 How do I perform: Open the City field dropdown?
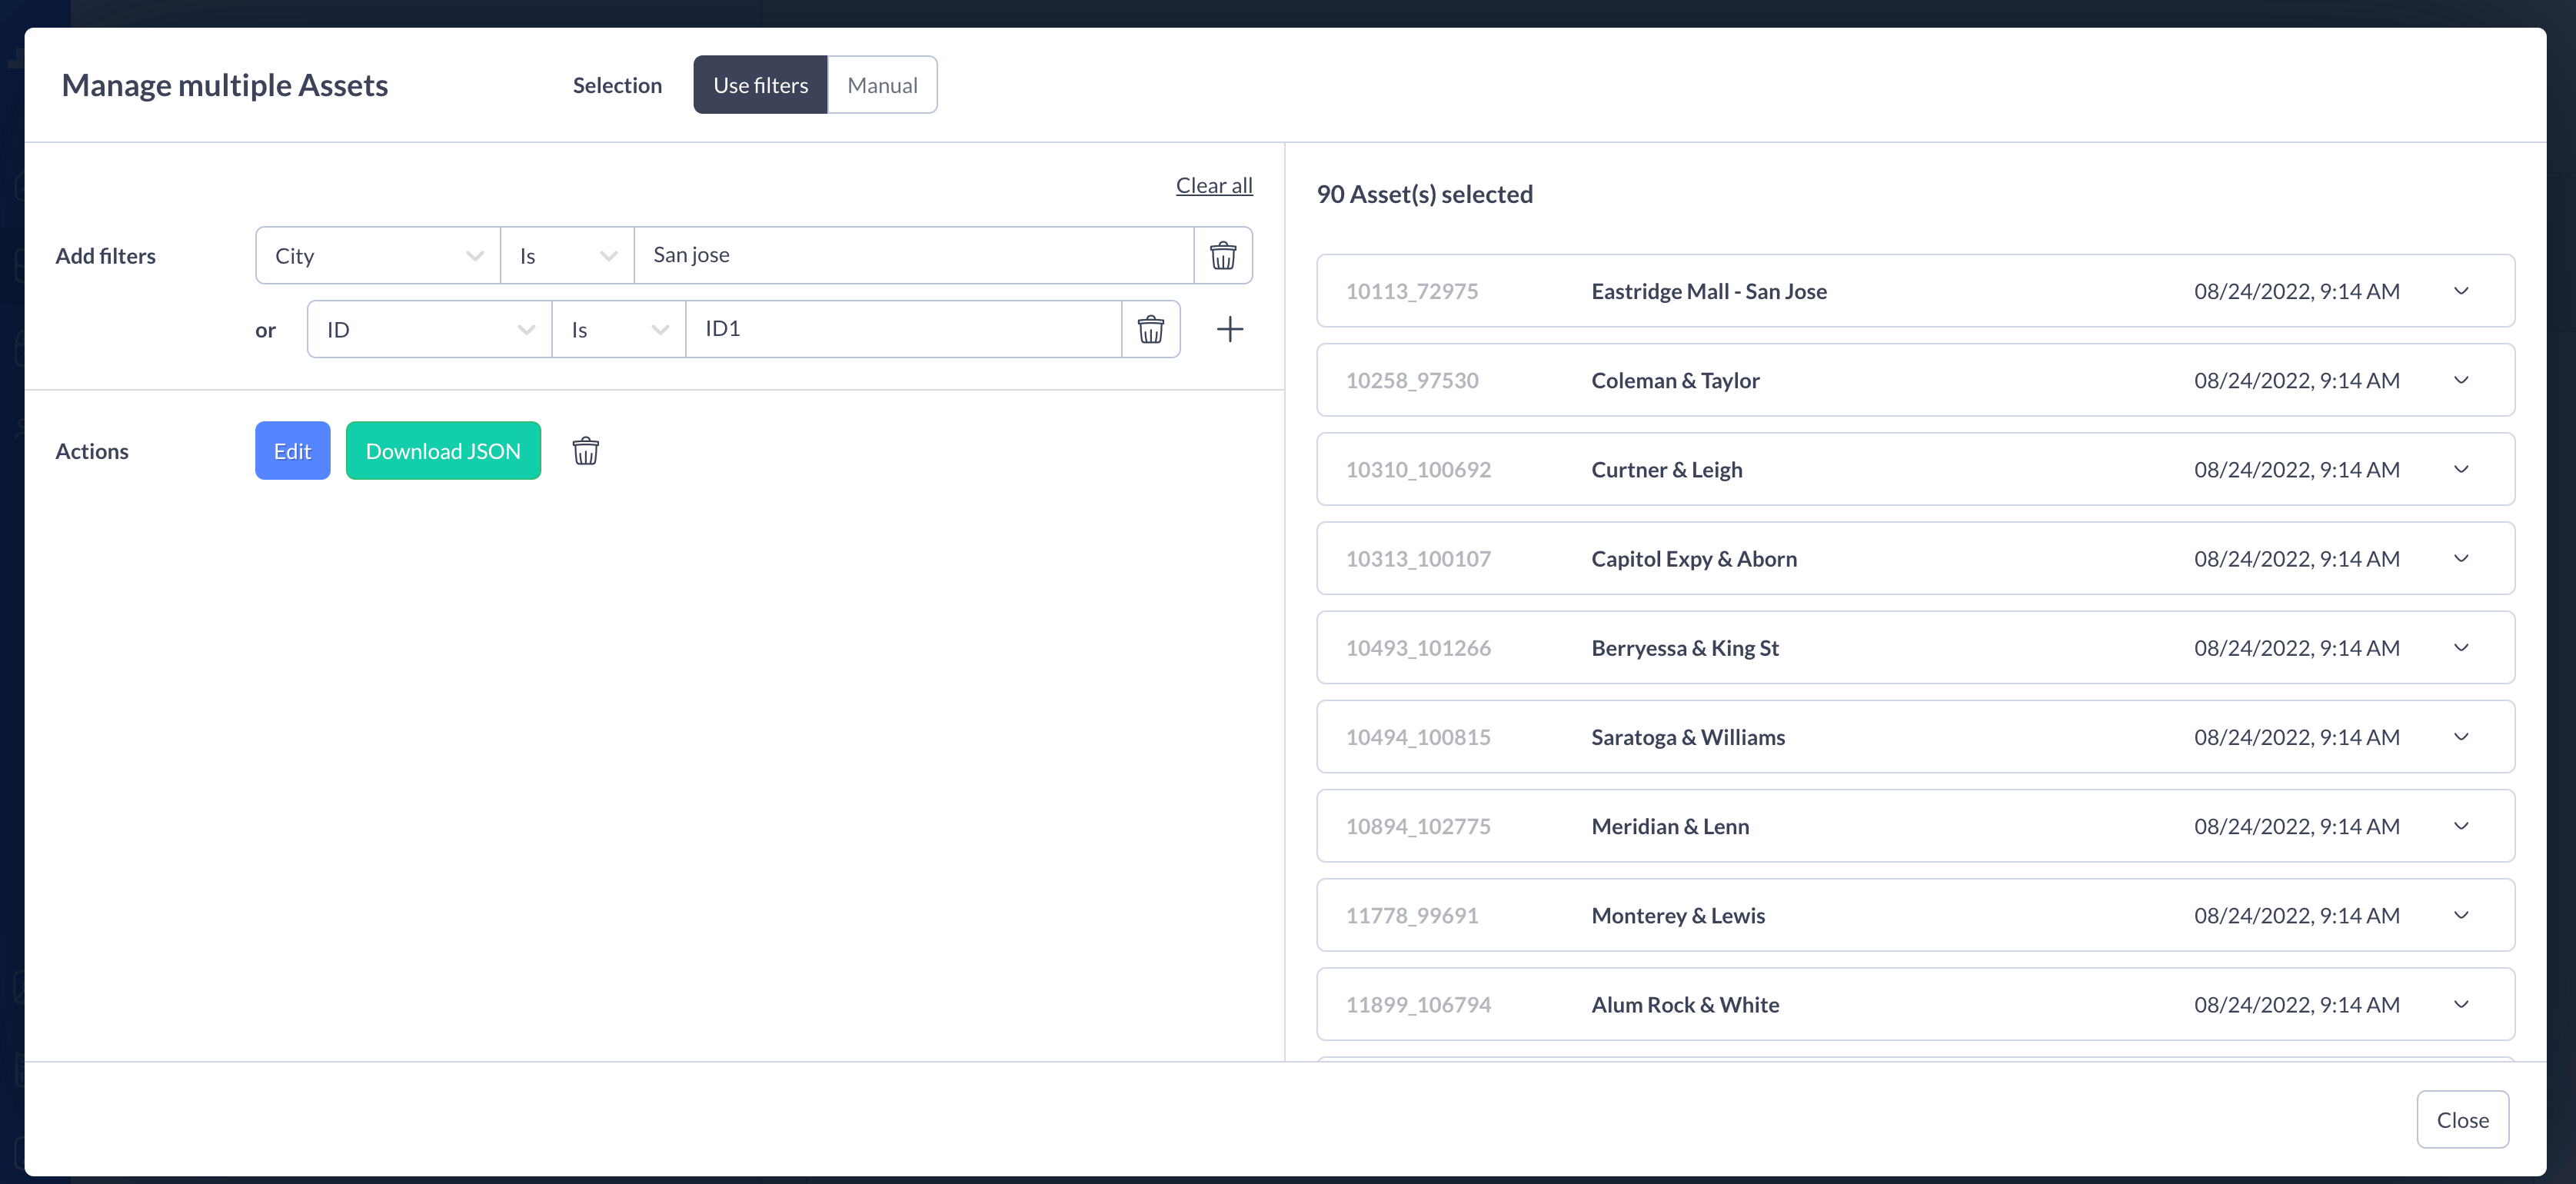click(x=378, y=256)
